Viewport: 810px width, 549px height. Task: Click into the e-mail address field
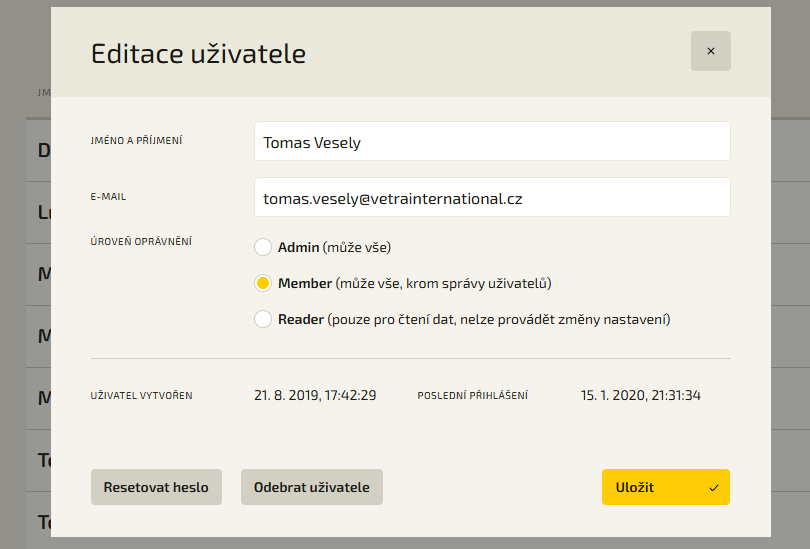pos(492,198)
